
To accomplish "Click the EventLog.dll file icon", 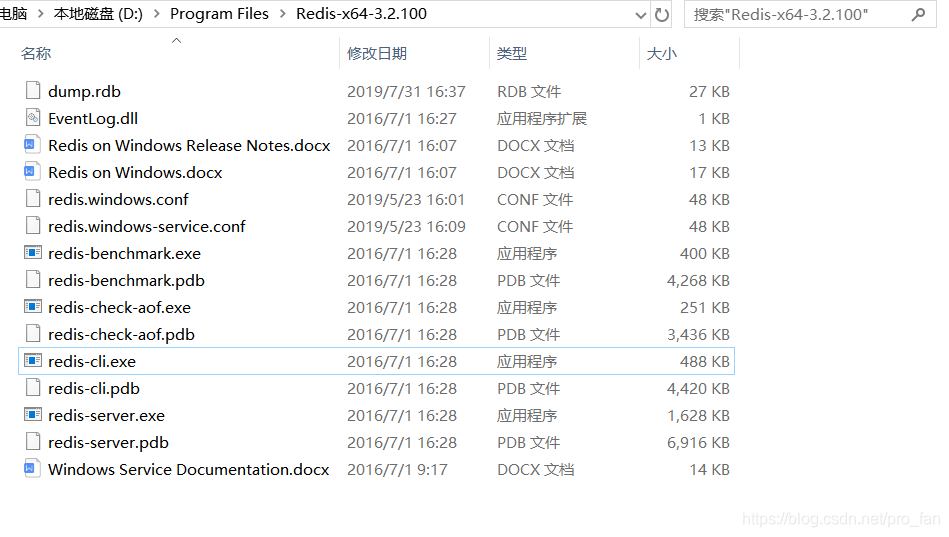I will click(33, 118).
